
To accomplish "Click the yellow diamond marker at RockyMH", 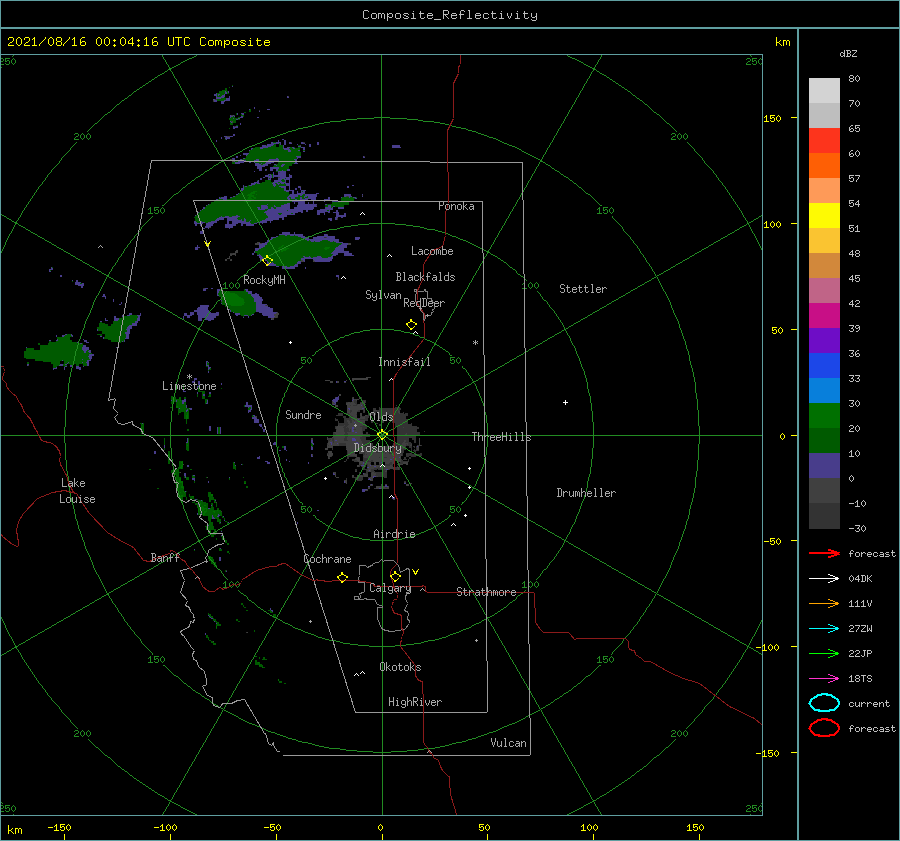I will tap(267, 260).
